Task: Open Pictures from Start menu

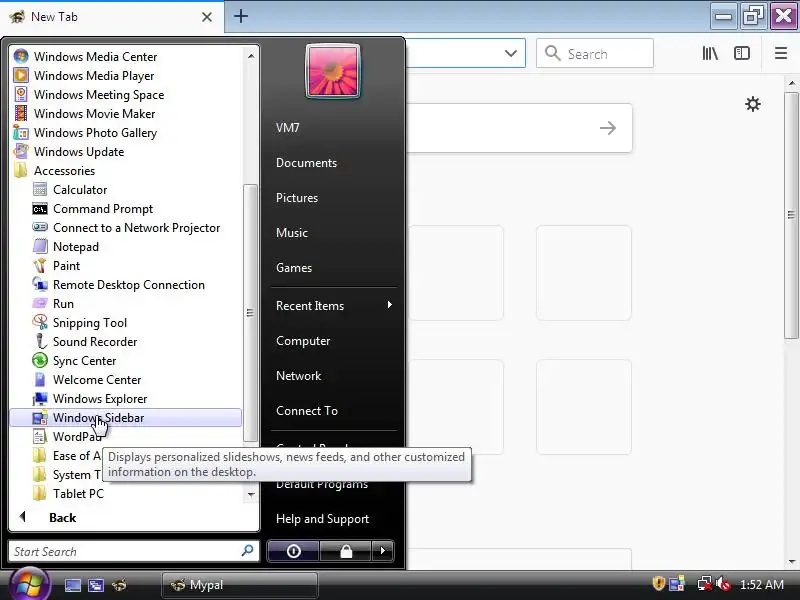Action: coord(297,198)
